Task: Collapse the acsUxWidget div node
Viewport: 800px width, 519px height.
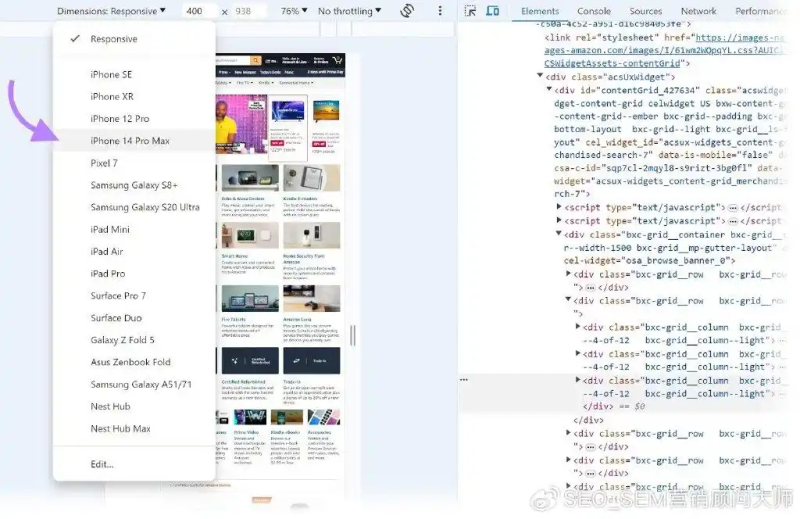Action: (x=540, y=77)
